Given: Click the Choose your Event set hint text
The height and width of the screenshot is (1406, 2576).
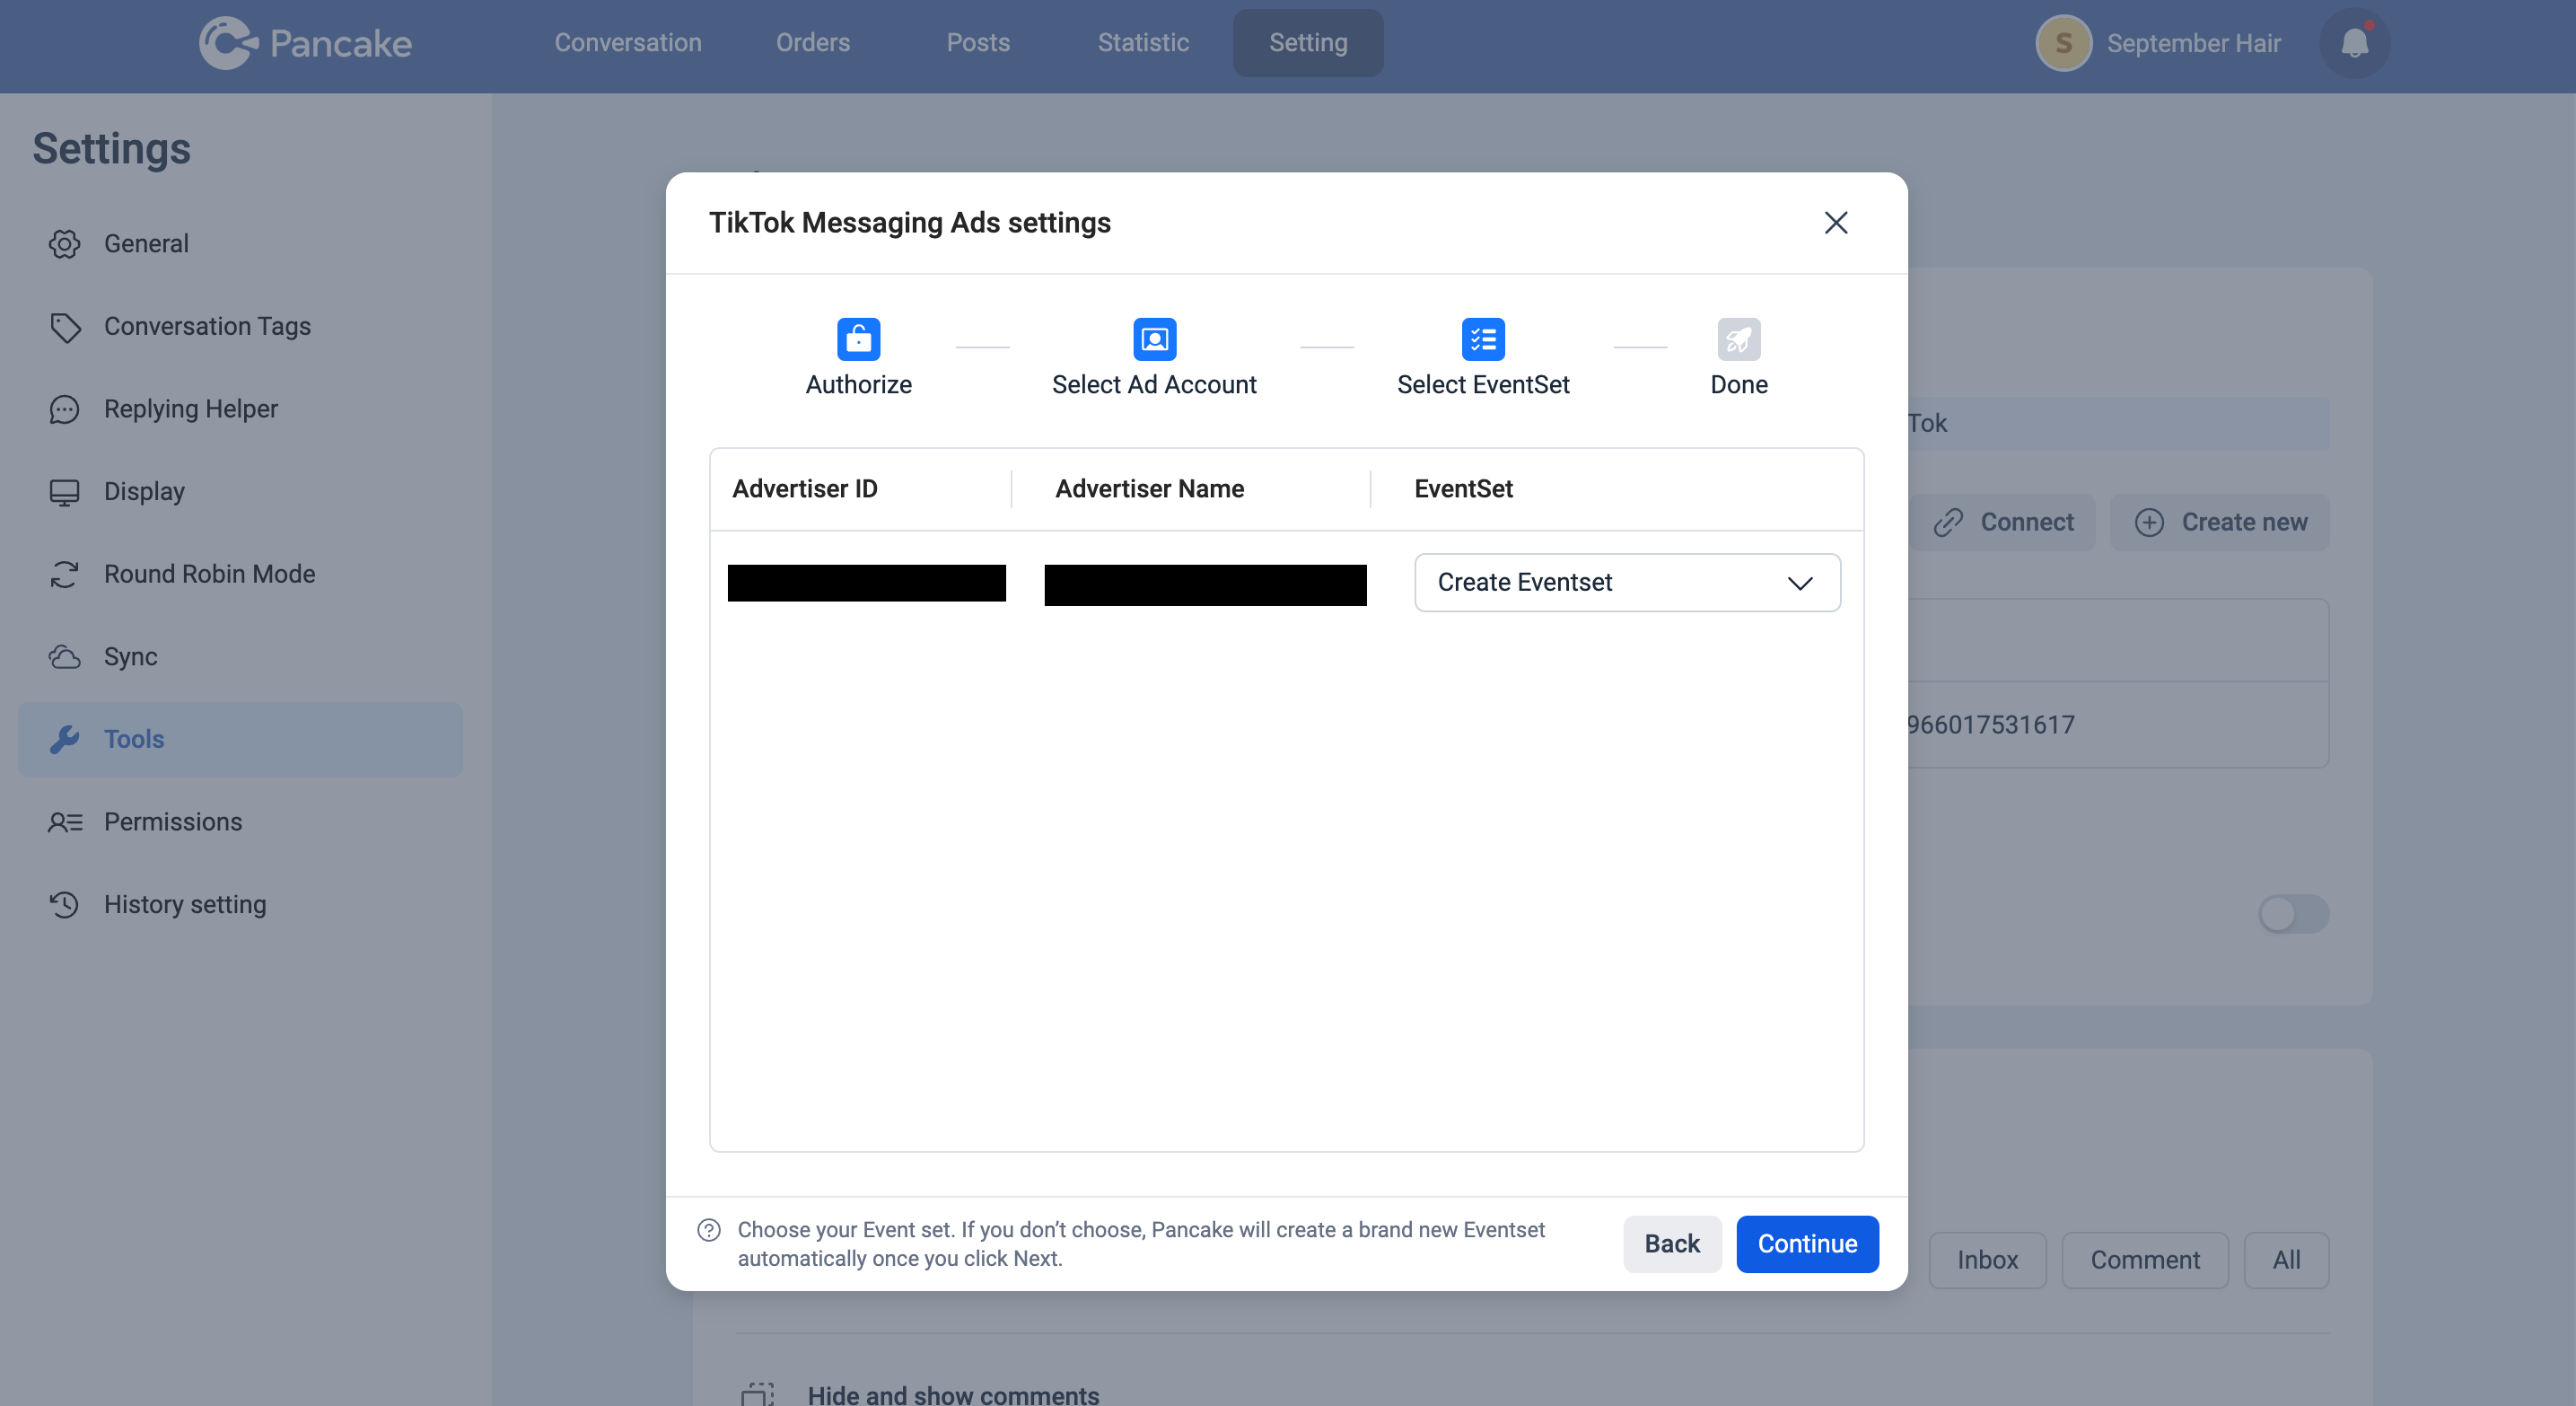Looking at the screenshot, I should pos(1141,1244).
